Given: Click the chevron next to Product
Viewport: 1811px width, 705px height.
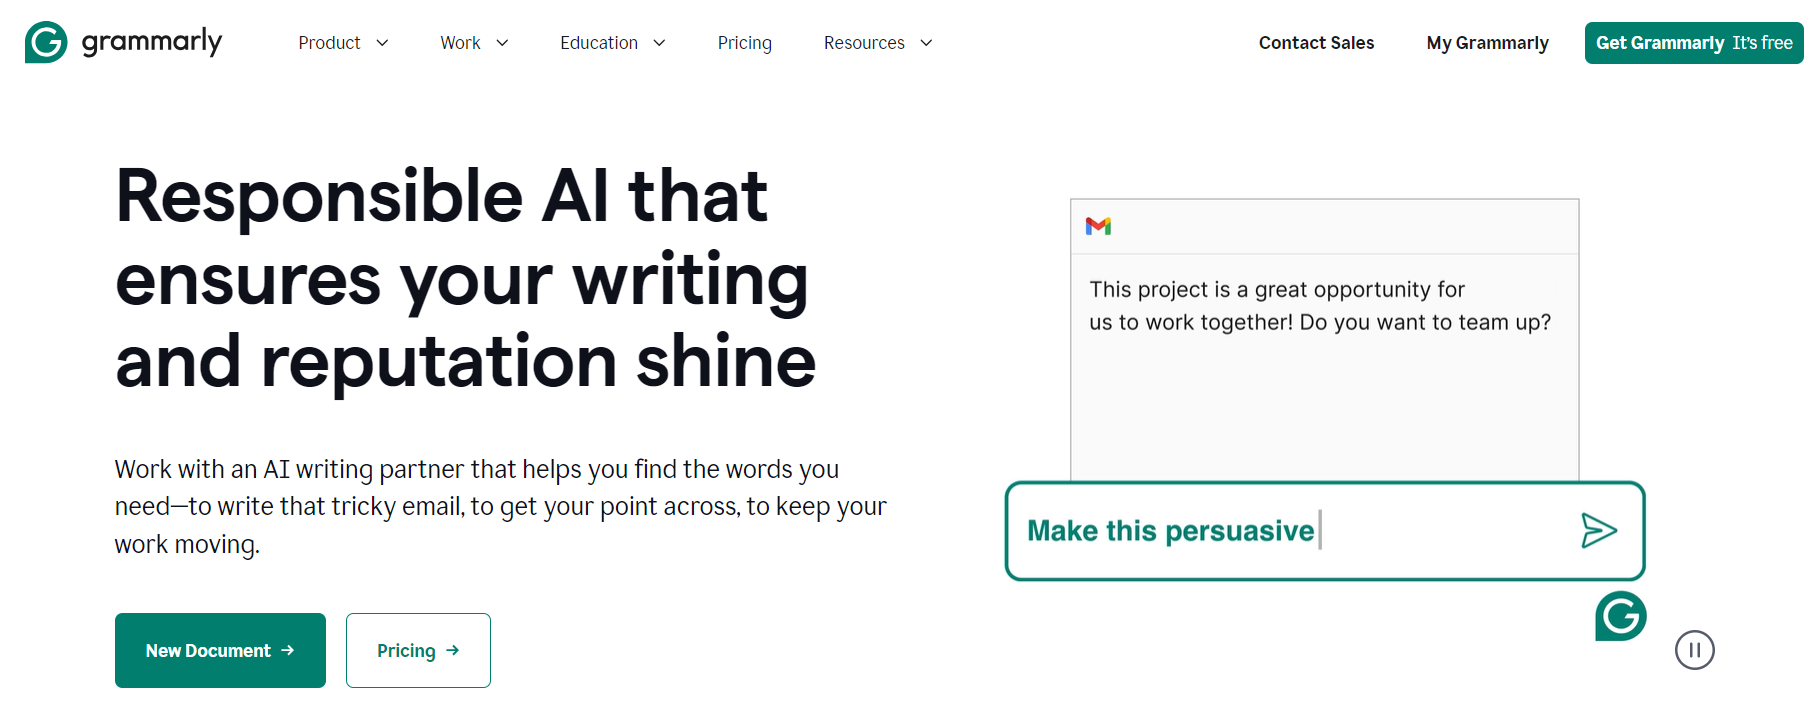Looking at the screenshot, I should coord(383,43).
